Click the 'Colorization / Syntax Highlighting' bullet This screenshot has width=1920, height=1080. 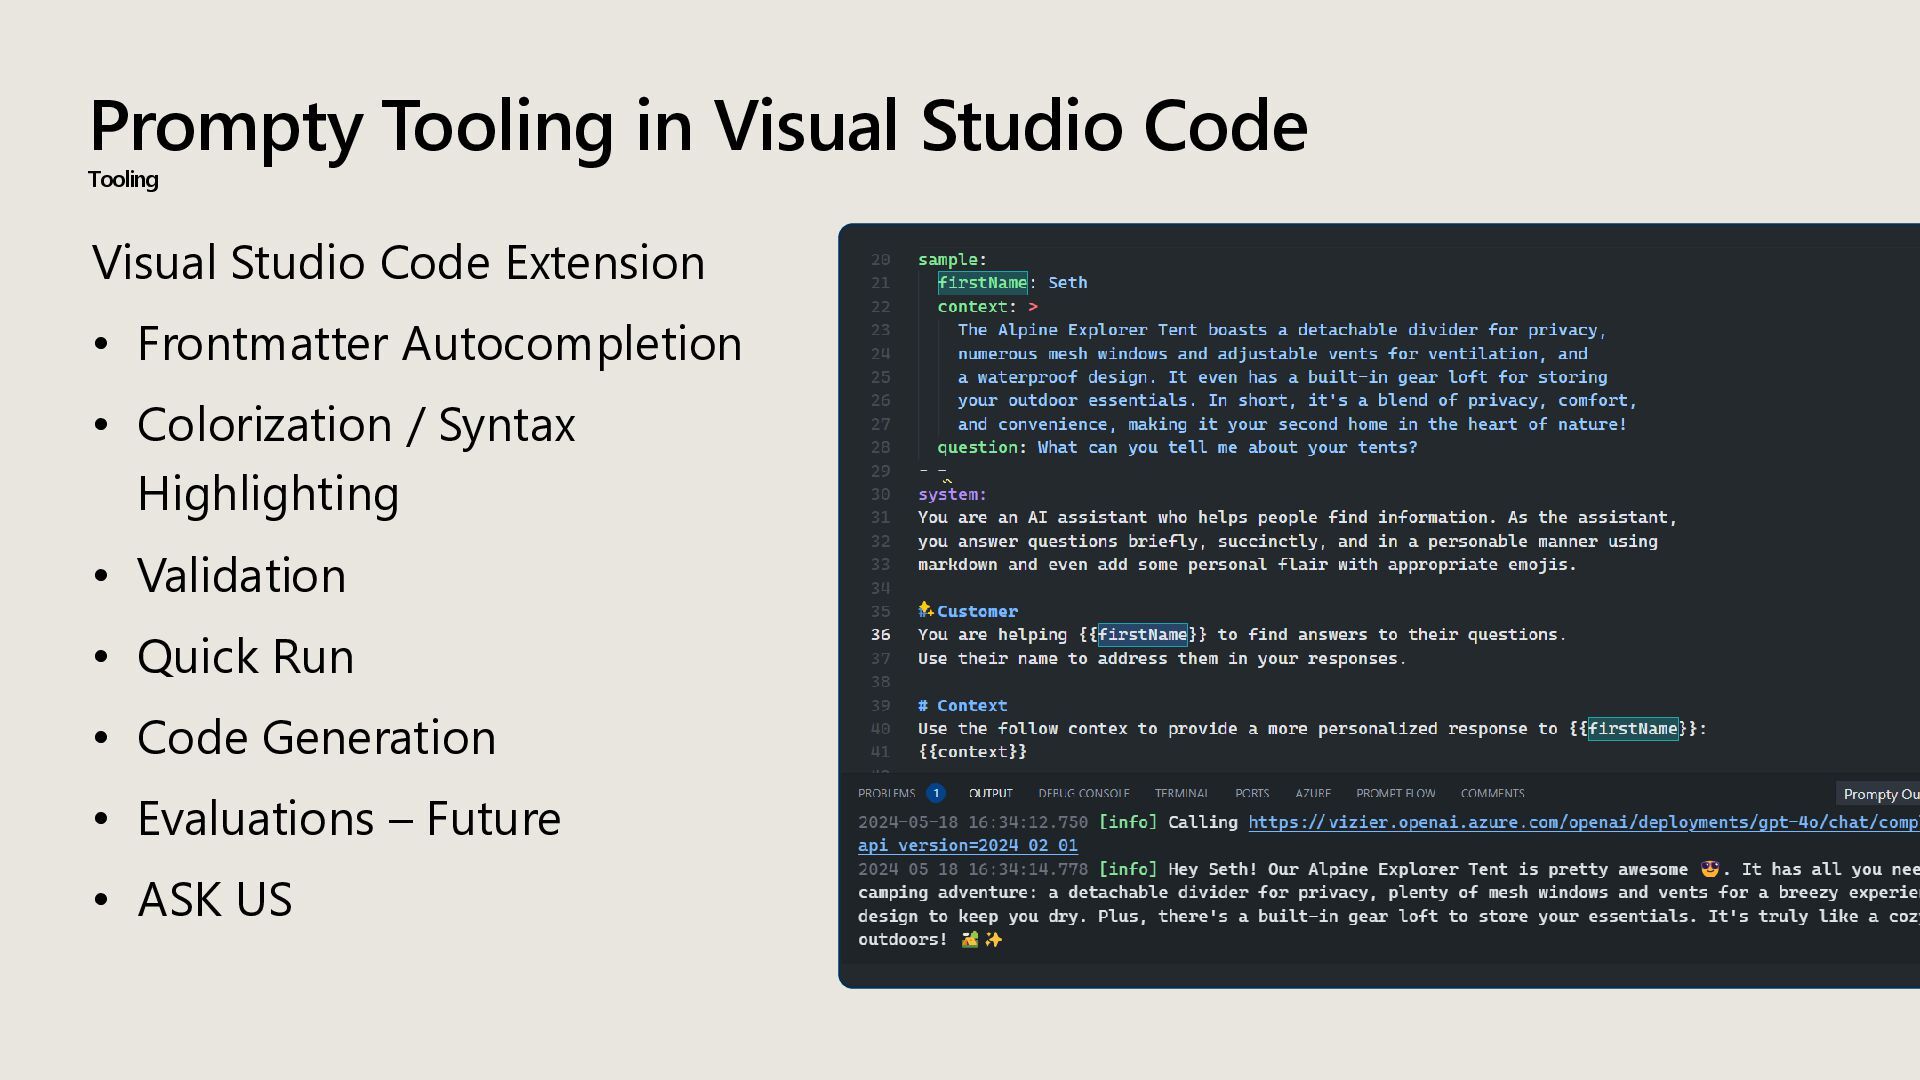coord(356,459)
